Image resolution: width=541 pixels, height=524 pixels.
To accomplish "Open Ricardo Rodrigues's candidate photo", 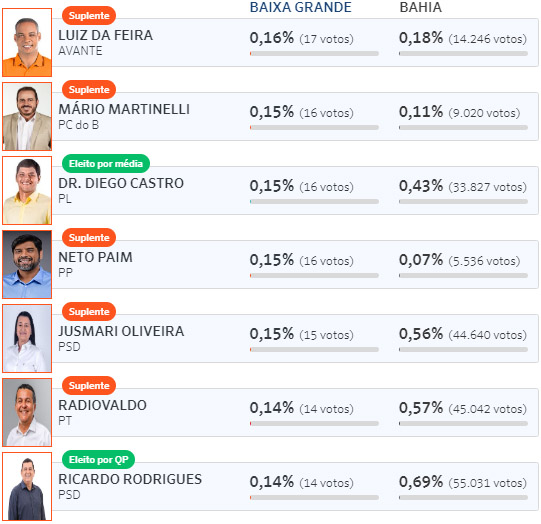I will [x=27, y=486].
